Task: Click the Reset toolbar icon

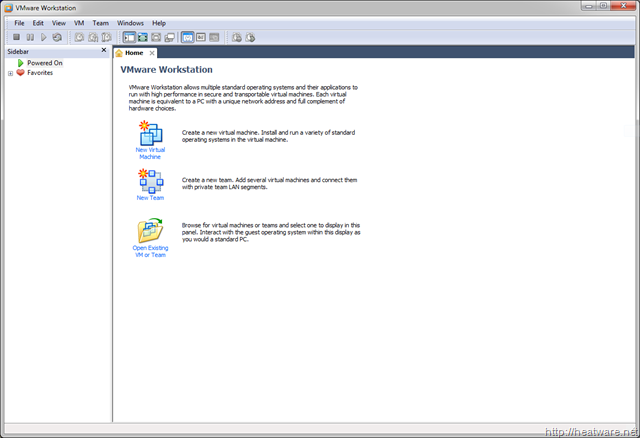Action: [x=58, y=37]
